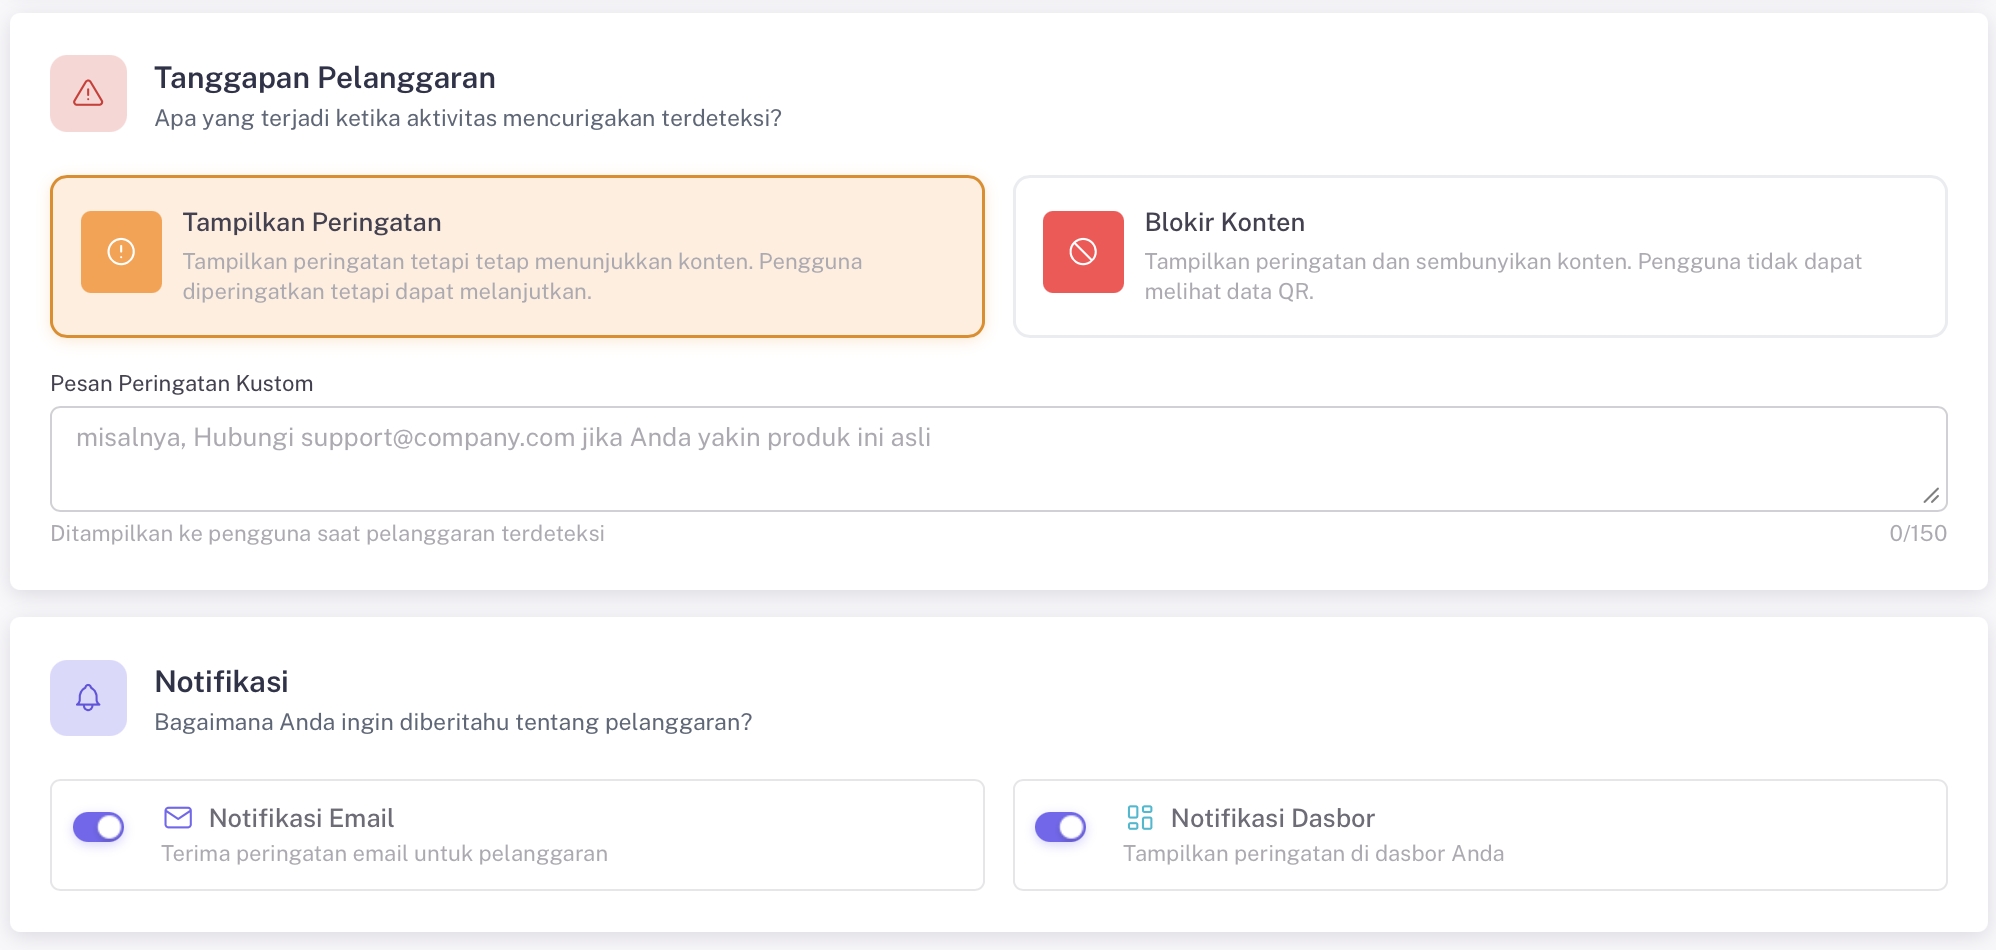The image size is (1996, 950).
Task: Click the envelope icon beside Notifikasi Email
Action: click(178, 818)
